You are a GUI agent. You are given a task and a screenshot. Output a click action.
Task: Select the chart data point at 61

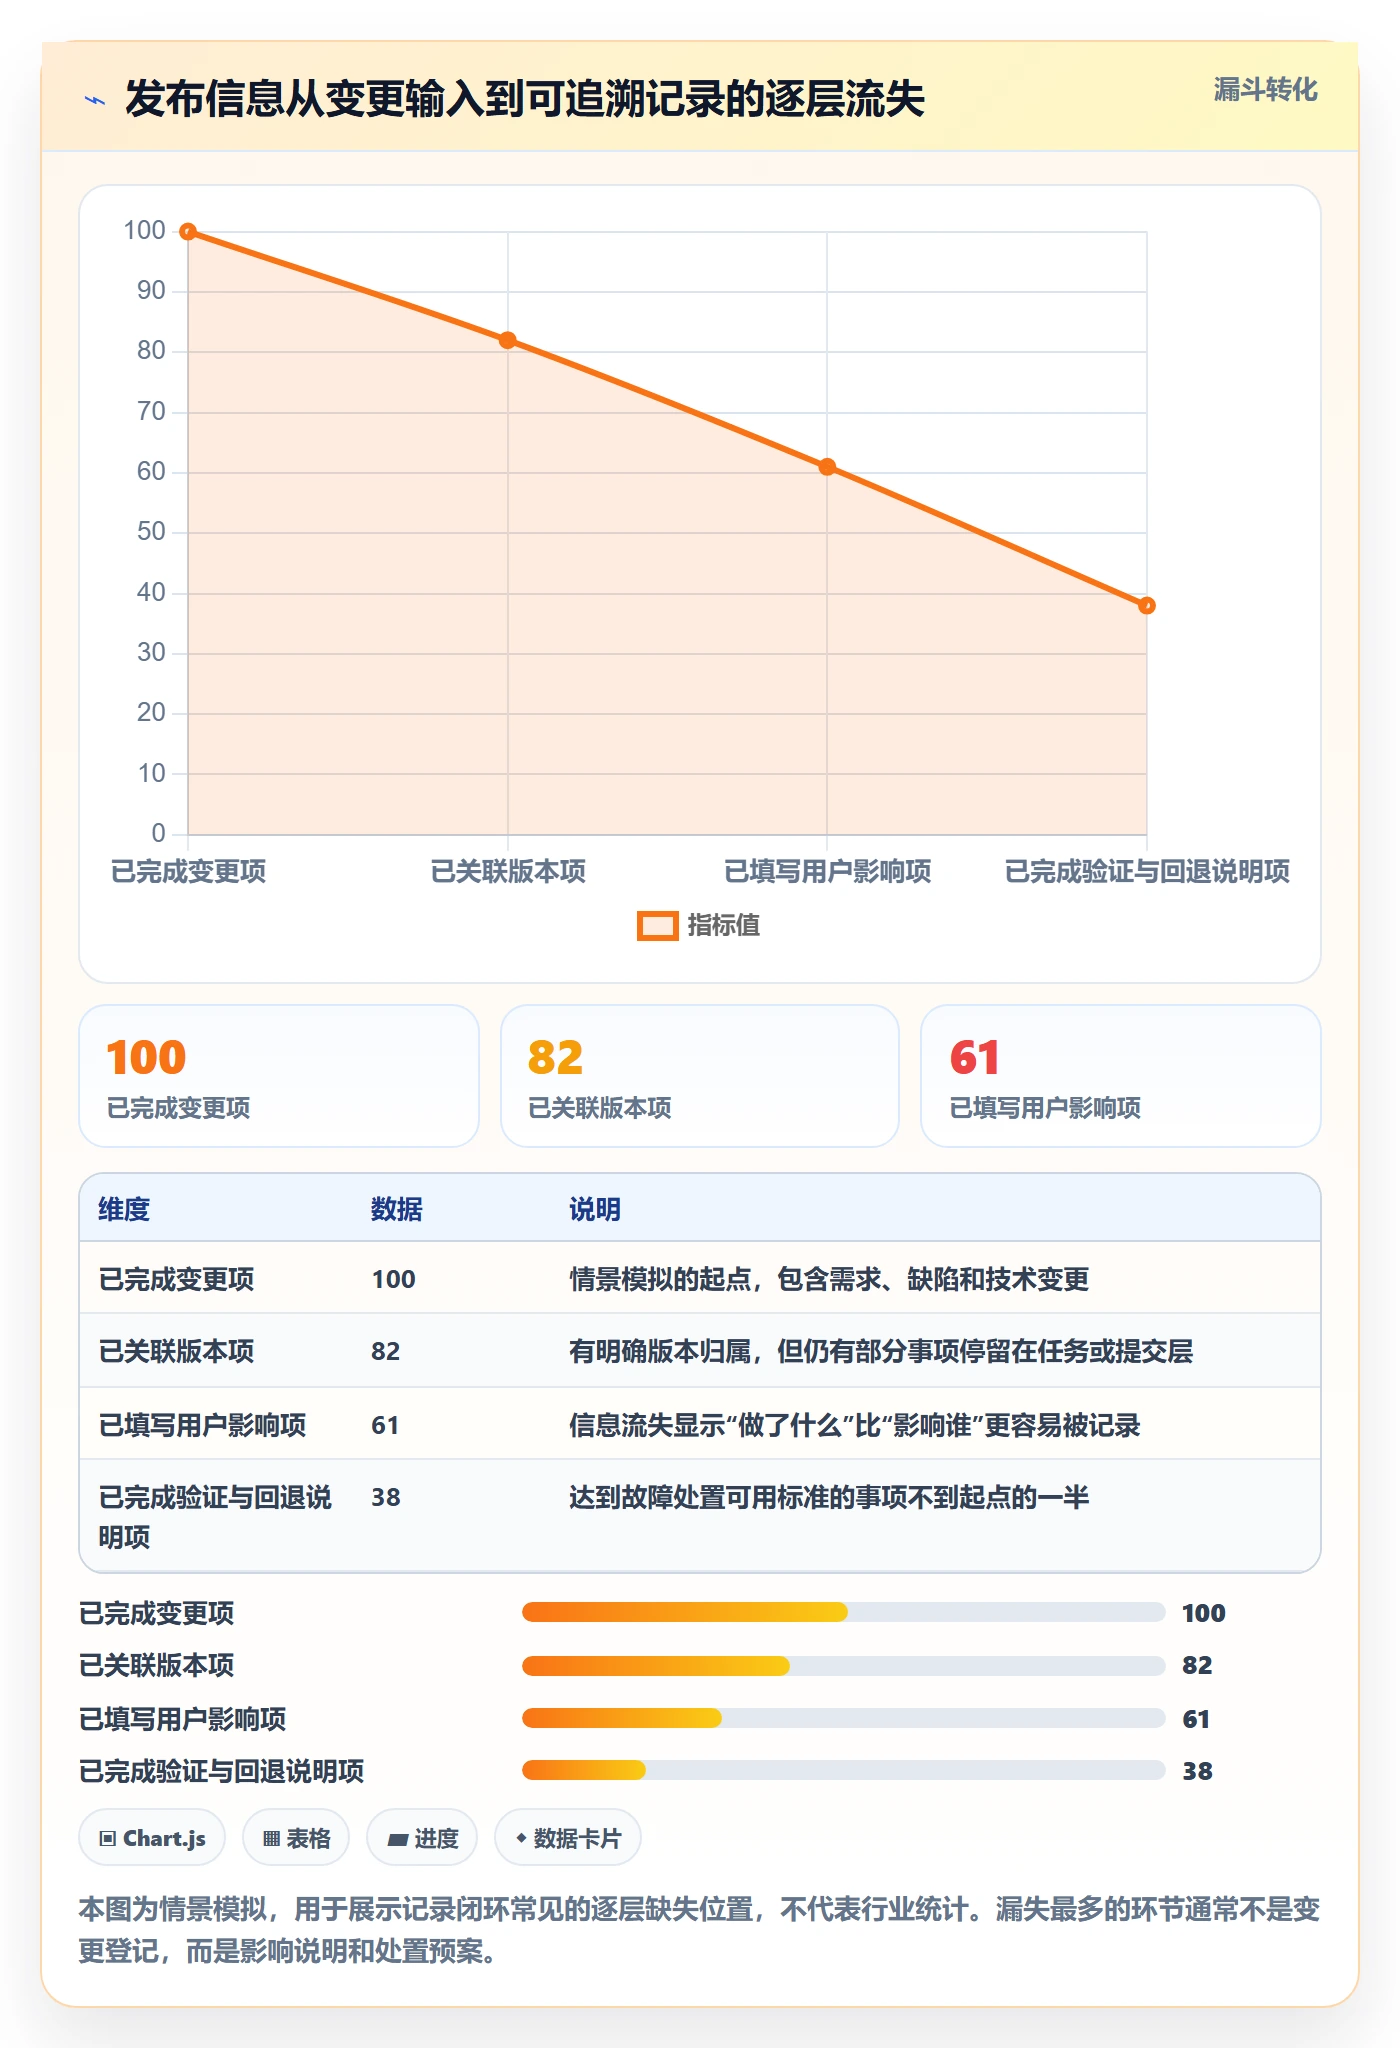[827, 467]
